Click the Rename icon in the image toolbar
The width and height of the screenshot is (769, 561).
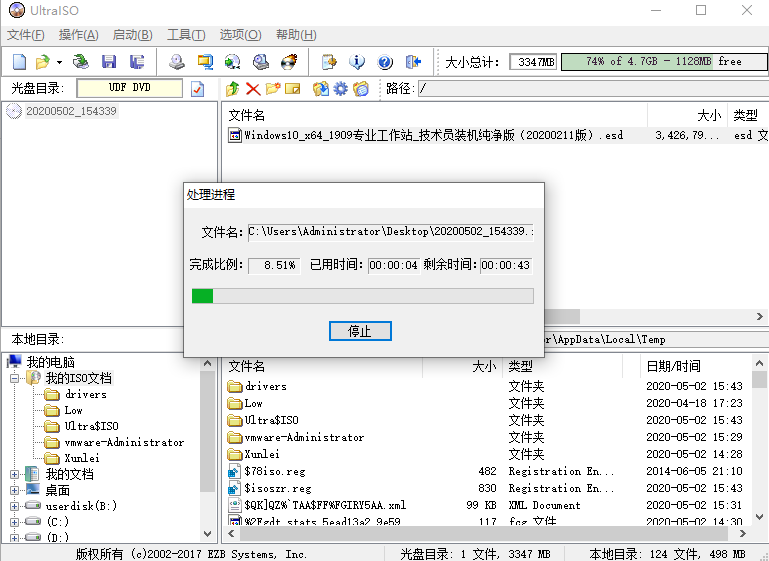tap(293, 89)
